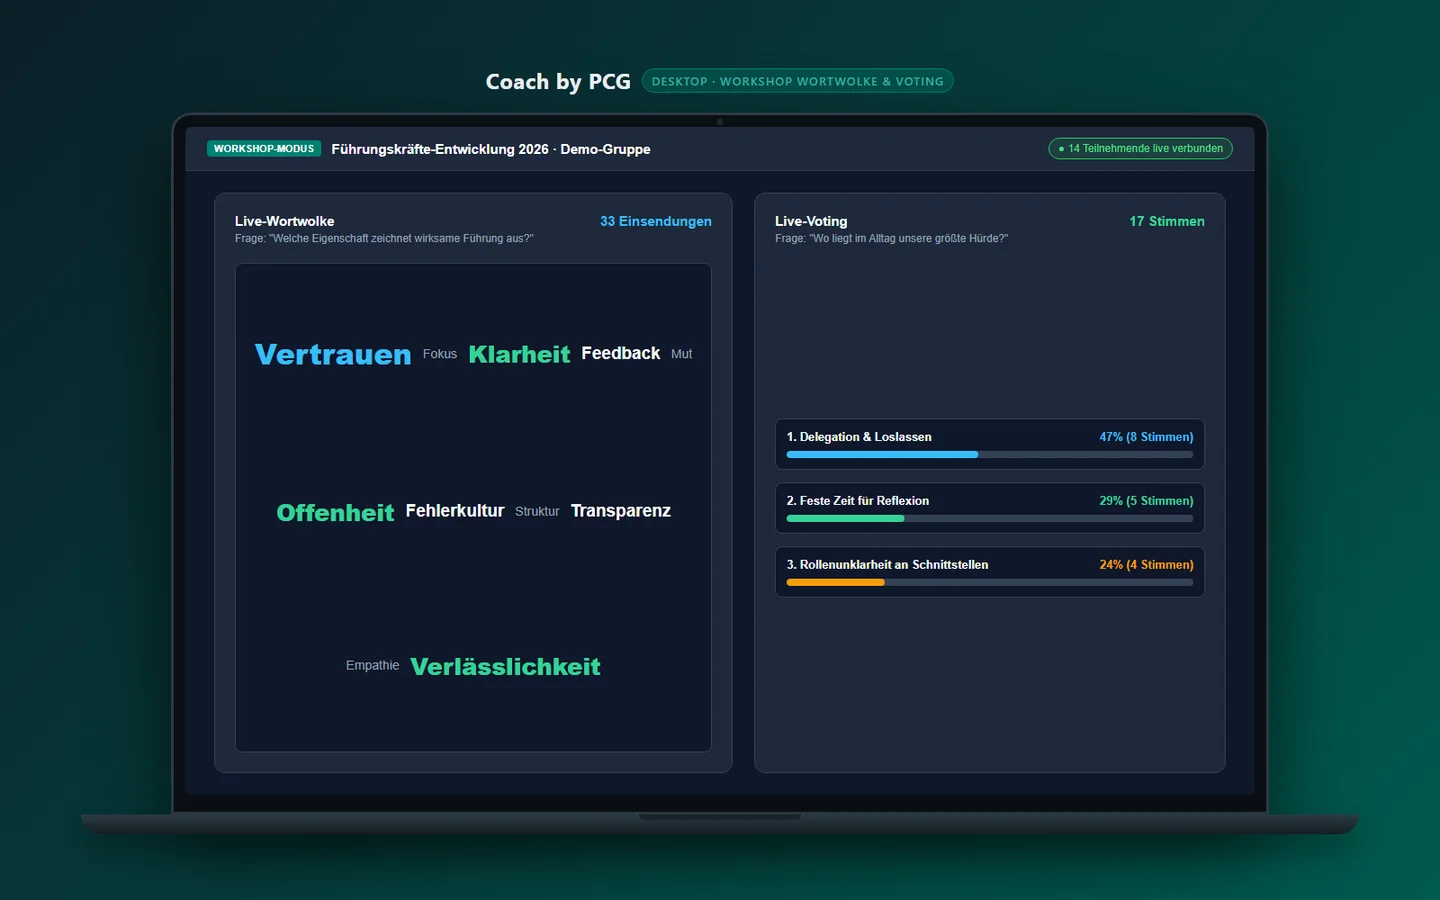Click the blue progress bar for Delegation
Viewport: 1440px width, 900px height.
882,455
